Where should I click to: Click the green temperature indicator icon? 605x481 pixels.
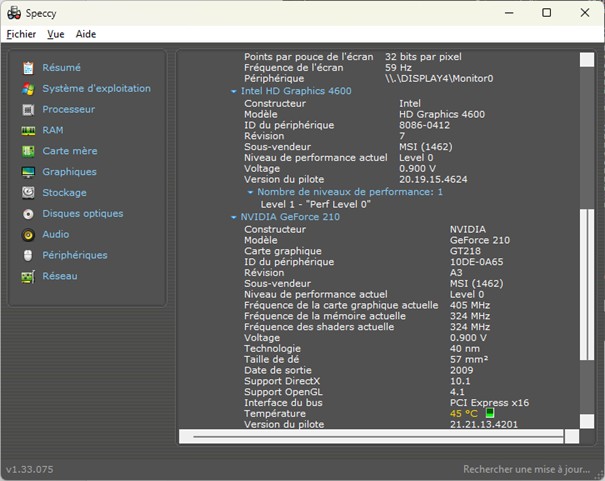tap(490, 413)
